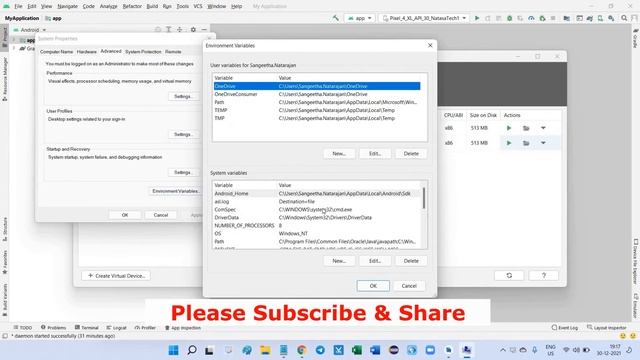Click Create Virtual Device button

coord(116,276)
